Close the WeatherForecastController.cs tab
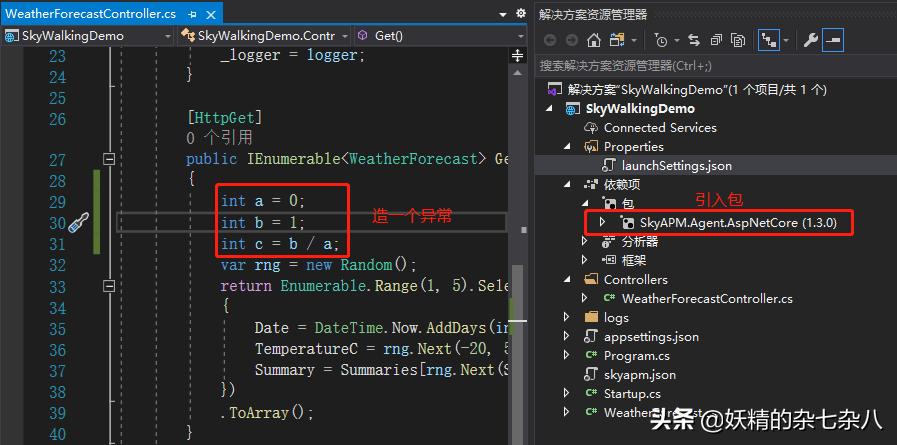This screenshot has width=897, height=445. pyautogui.click(x=211, y=14)
